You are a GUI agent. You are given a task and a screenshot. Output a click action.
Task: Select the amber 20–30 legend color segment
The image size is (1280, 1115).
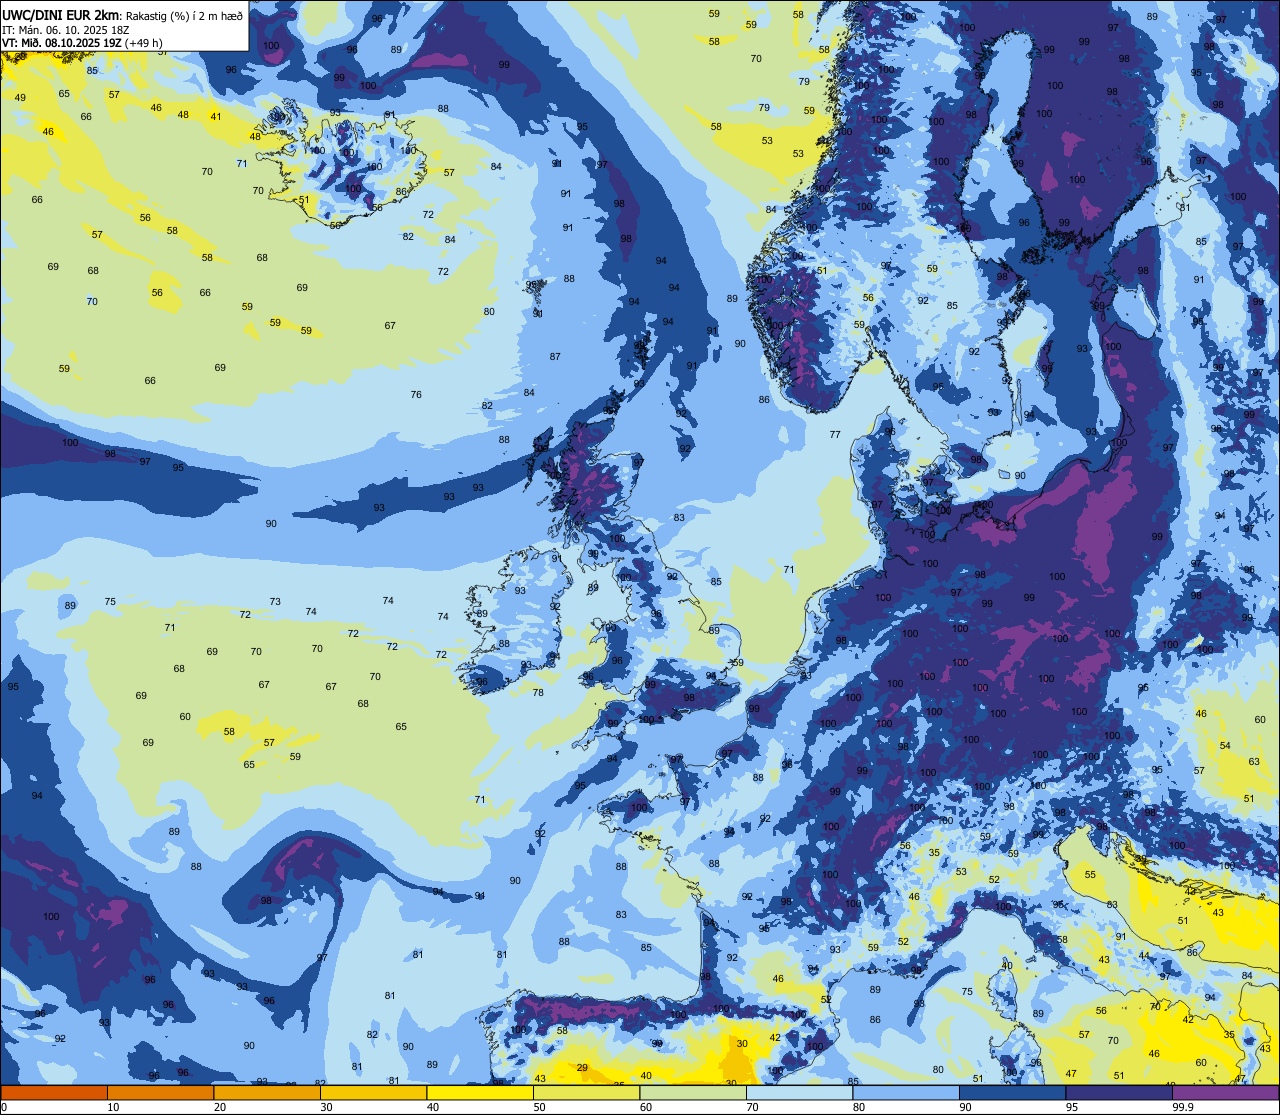pos(266,1092)
